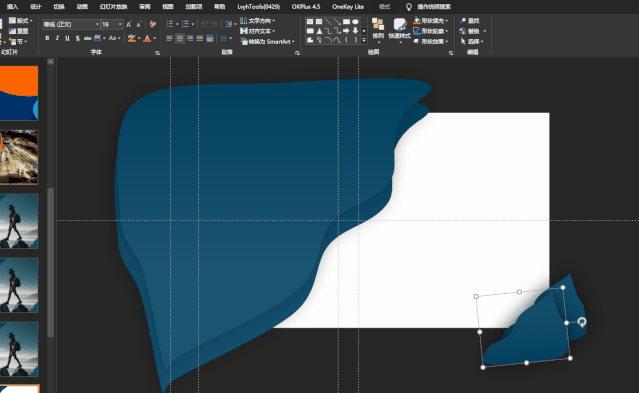
Task: Select the down arrow shape in gallery
Action: [355, 31]
